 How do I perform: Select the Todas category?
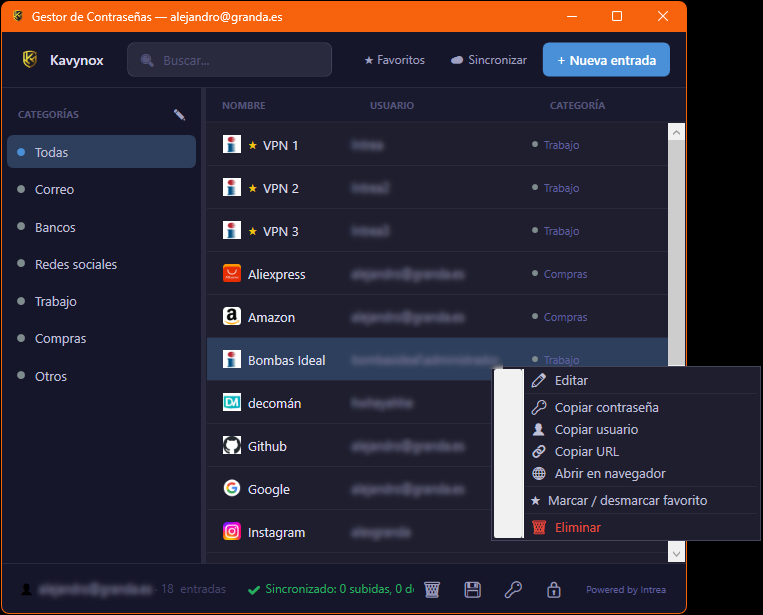(101, 152)
